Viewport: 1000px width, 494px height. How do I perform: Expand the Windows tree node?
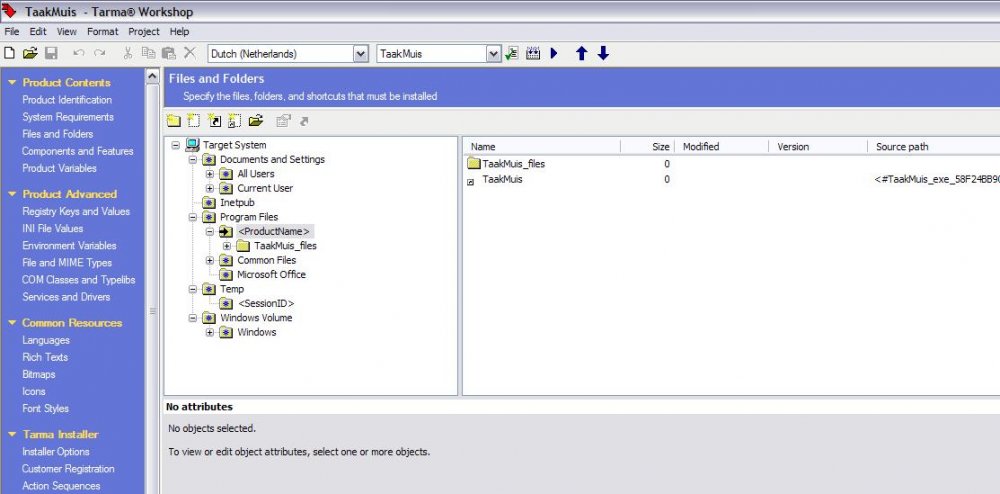point(210,333)
